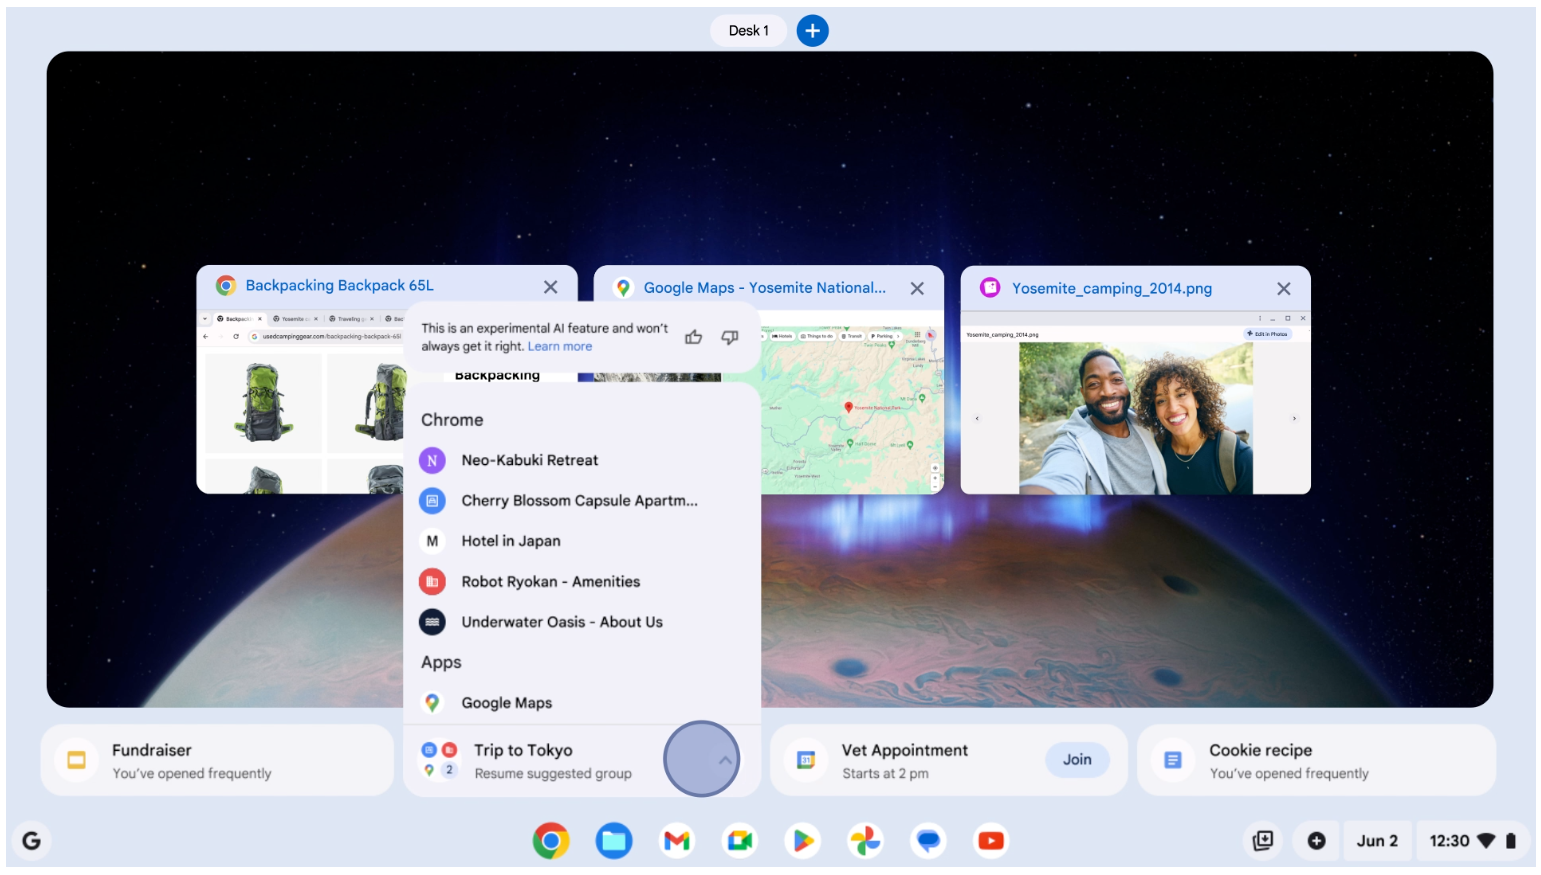Screen dimensions: 1541x875
Task: Click thumbs down on AI feature notice
Action: pos(730,337)
